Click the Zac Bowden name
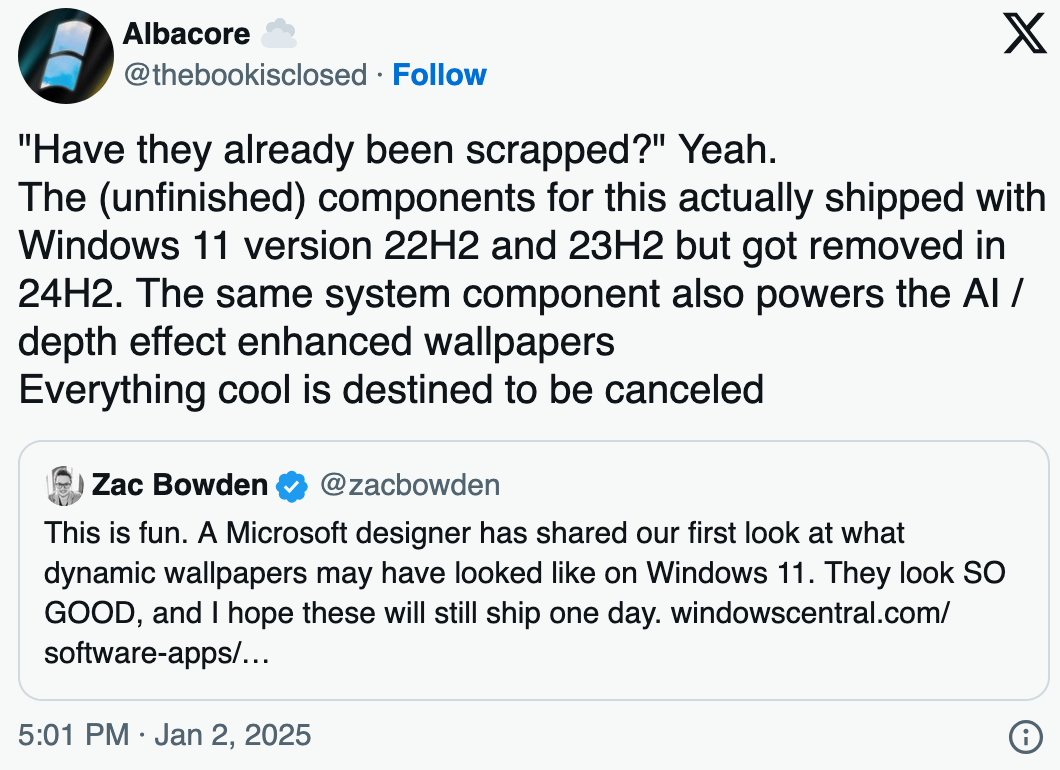The width and height of the screenshot is (1060, 770). 180,485
